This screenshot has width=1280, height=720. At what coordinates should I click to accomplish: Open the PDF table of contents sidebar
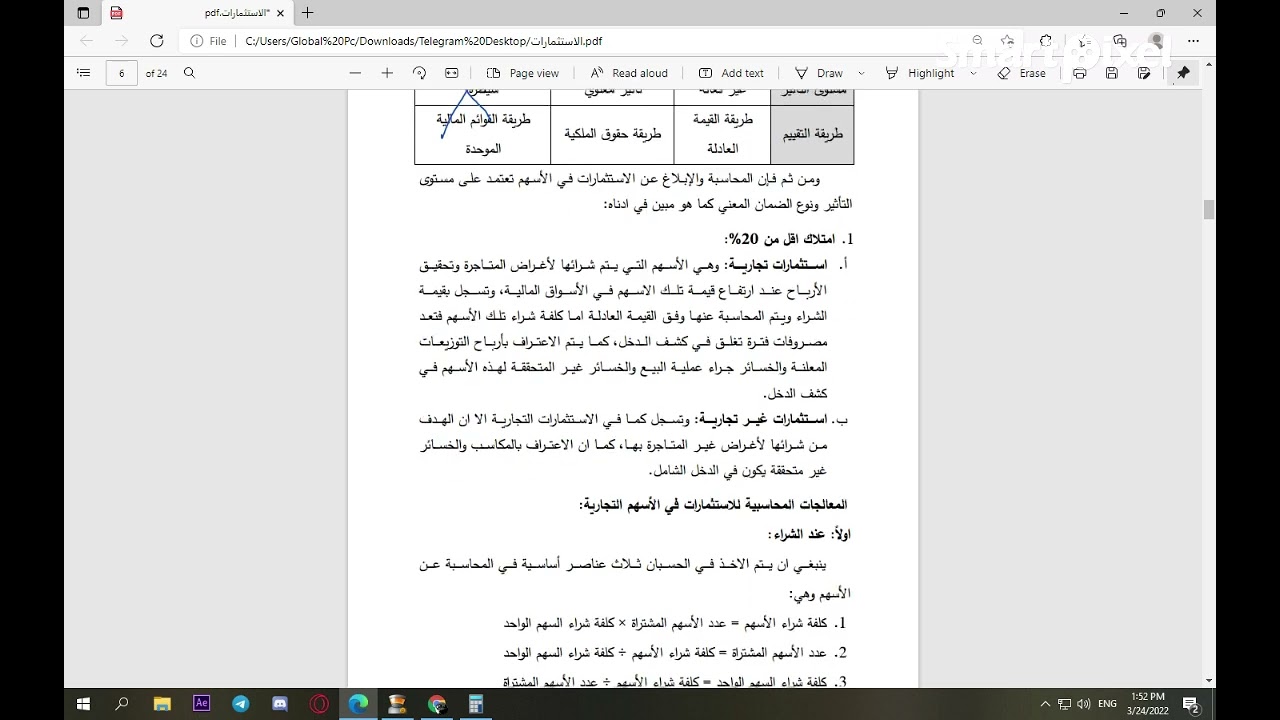[x=83, y=73]
